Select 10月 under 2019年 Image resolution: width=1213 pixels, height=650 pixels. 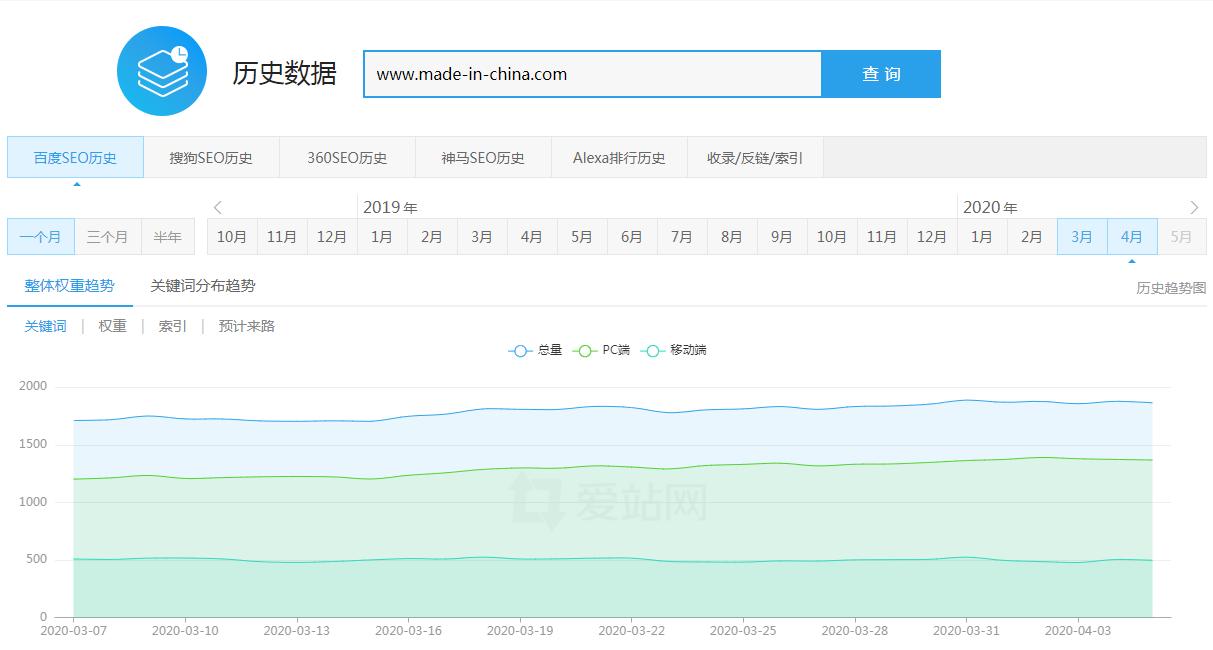pos(231,236)
